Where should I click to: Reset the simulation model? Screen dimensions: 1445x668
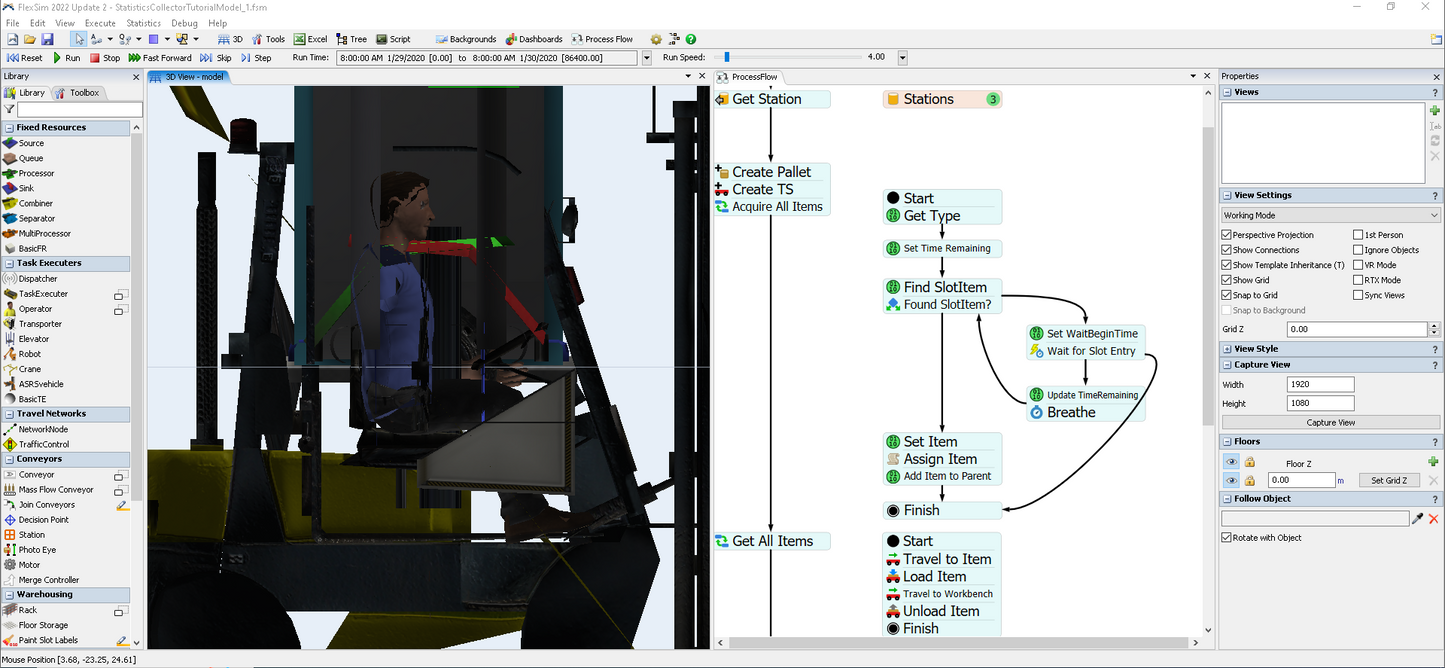click(x=25, y=57)
